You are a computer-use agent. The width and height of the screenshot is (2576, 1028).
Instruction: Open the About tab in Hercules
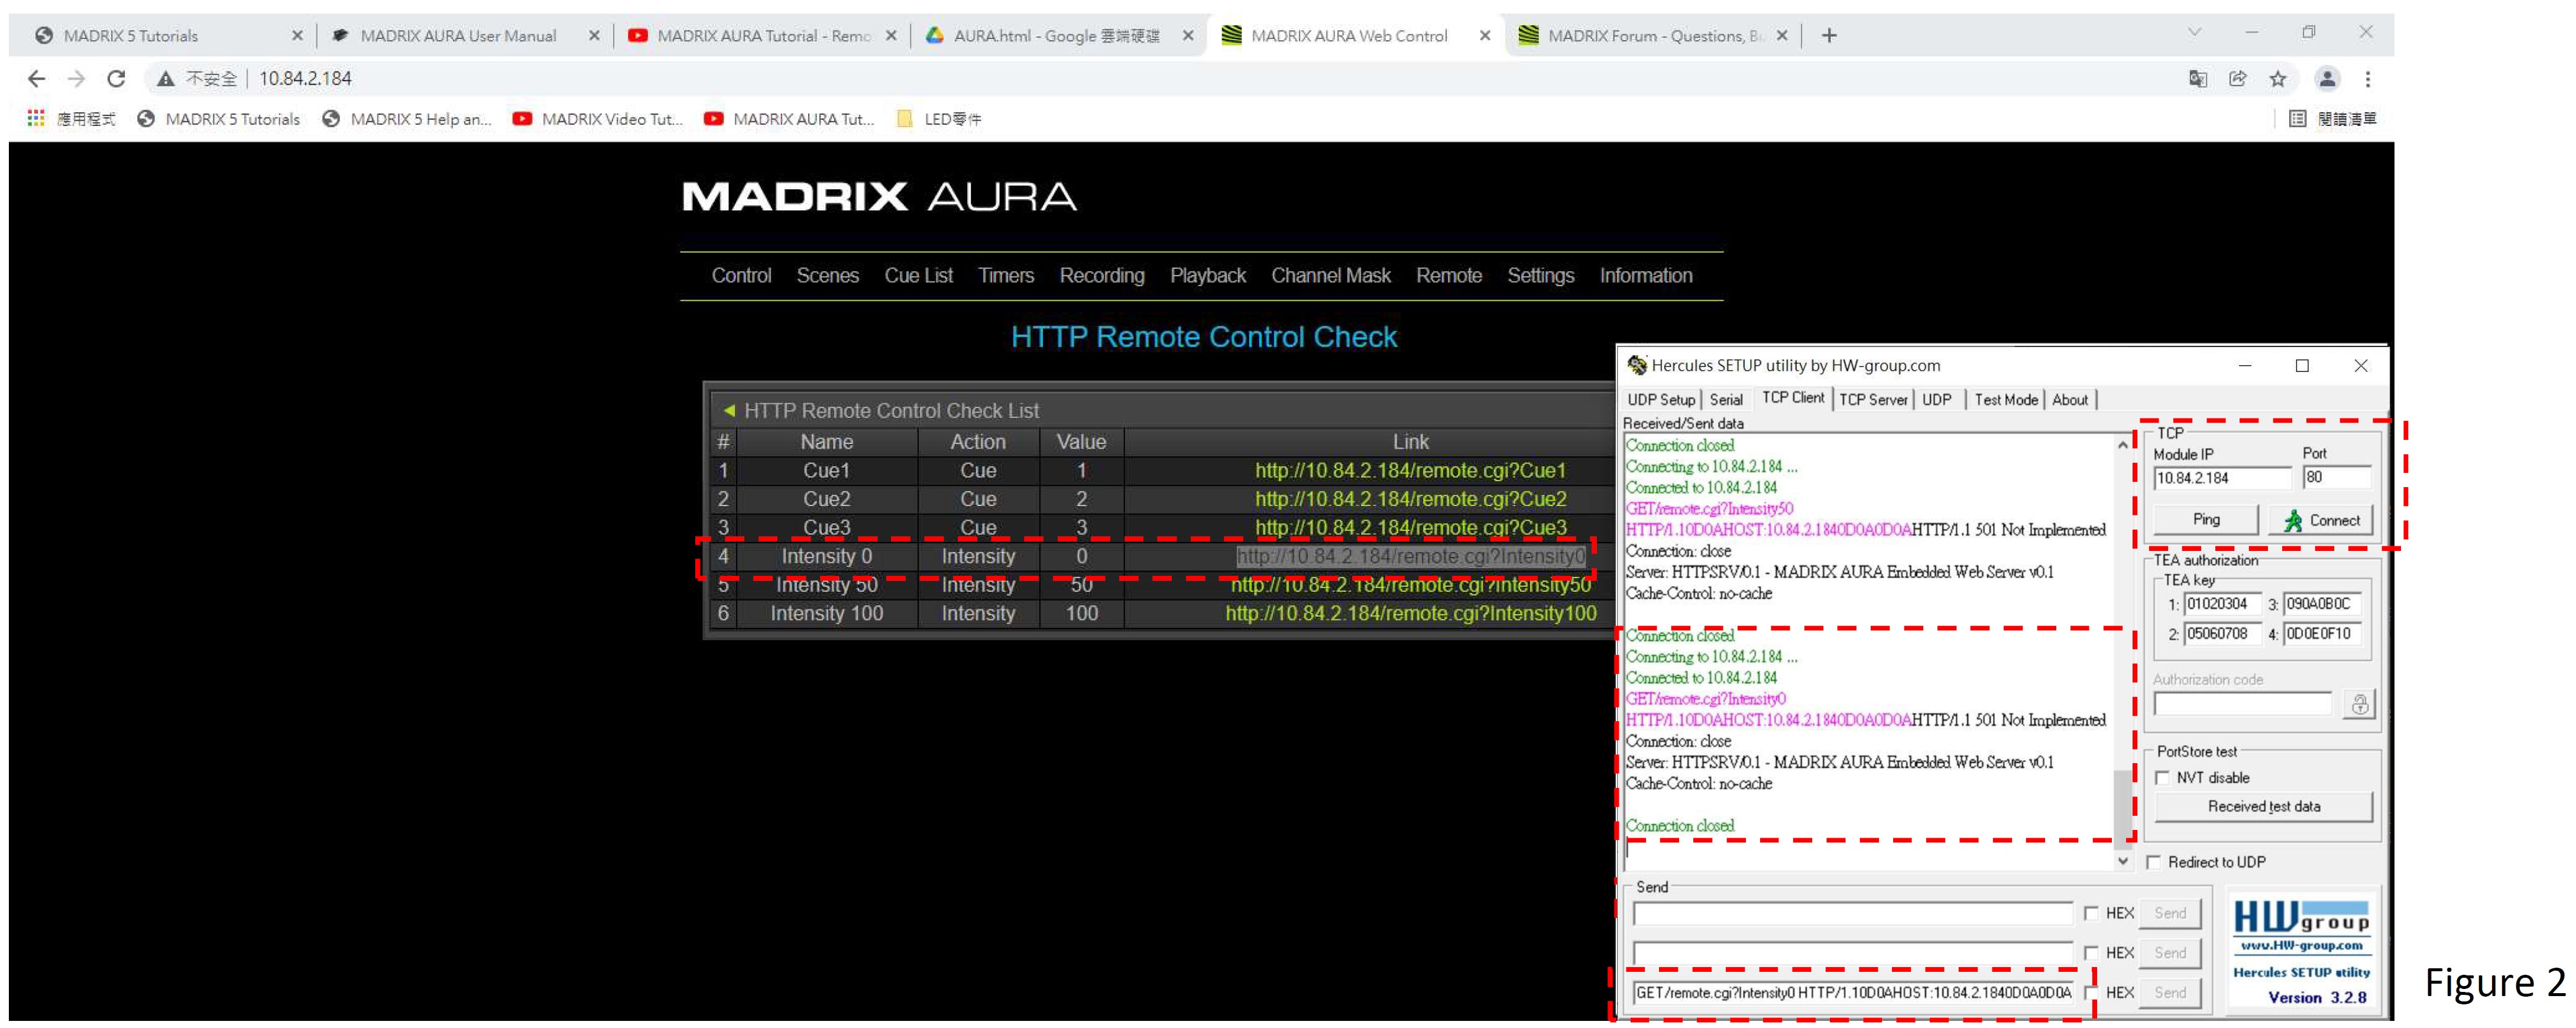[x=2070, y=400]
